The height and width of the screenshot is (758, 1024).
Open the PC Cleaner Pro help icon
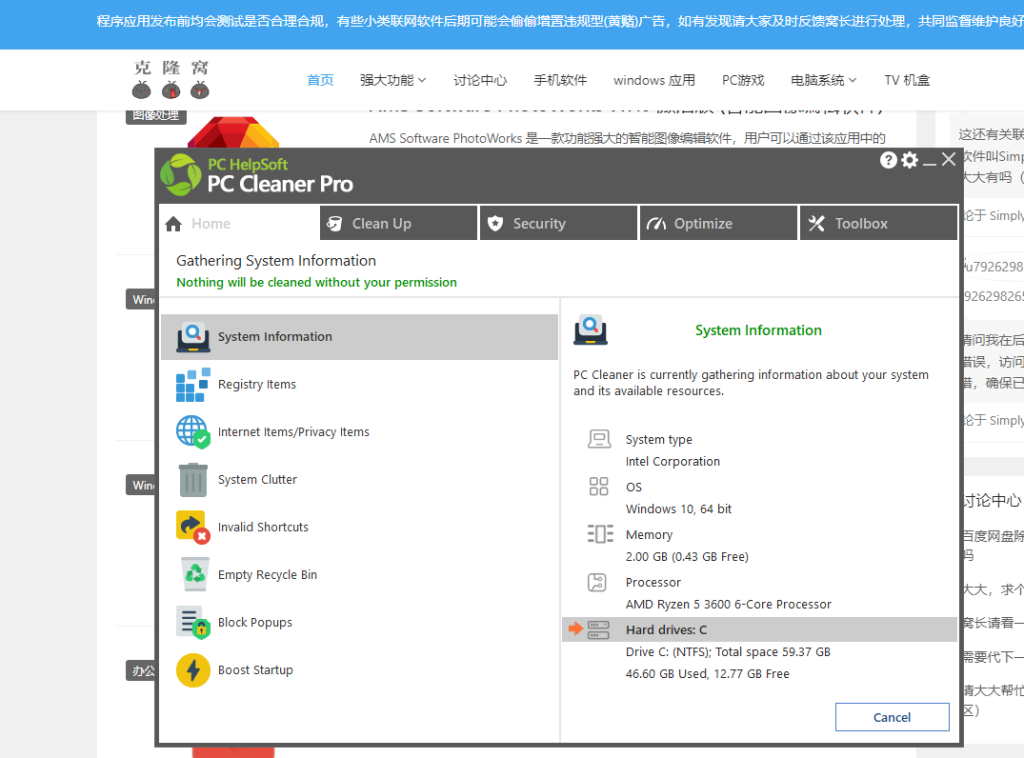point(888,160)
